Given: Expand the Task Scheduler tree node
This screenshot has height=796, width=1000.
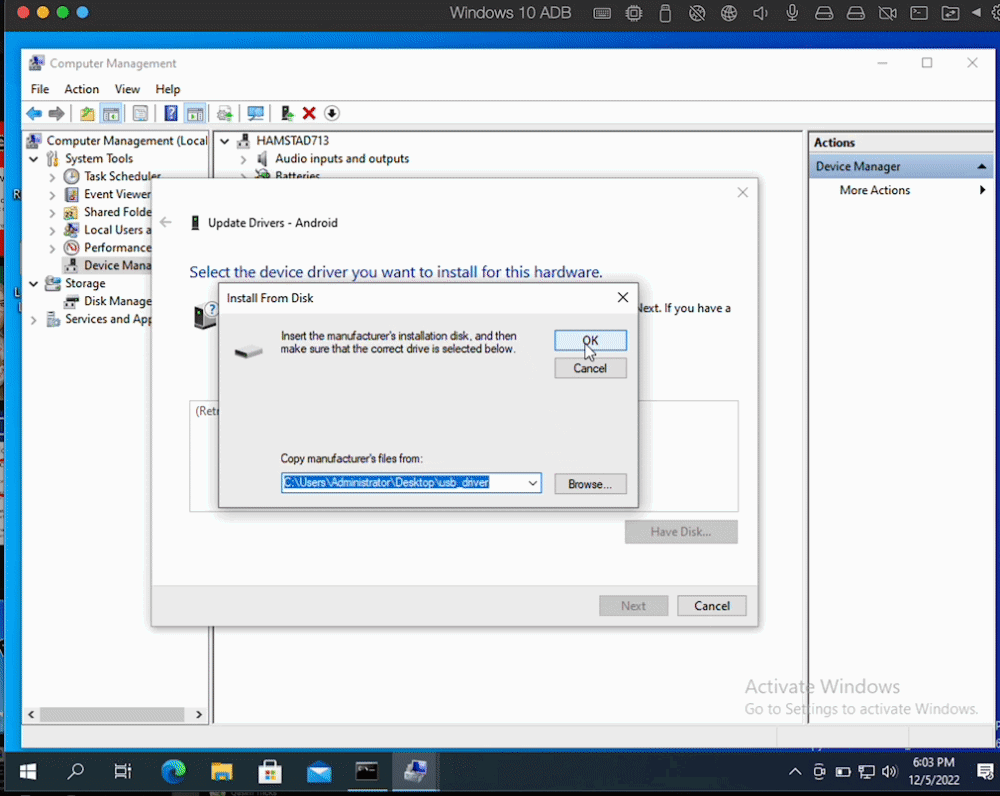Looking at the screenshot, I should pyautogui.click(x=52, y=177).
